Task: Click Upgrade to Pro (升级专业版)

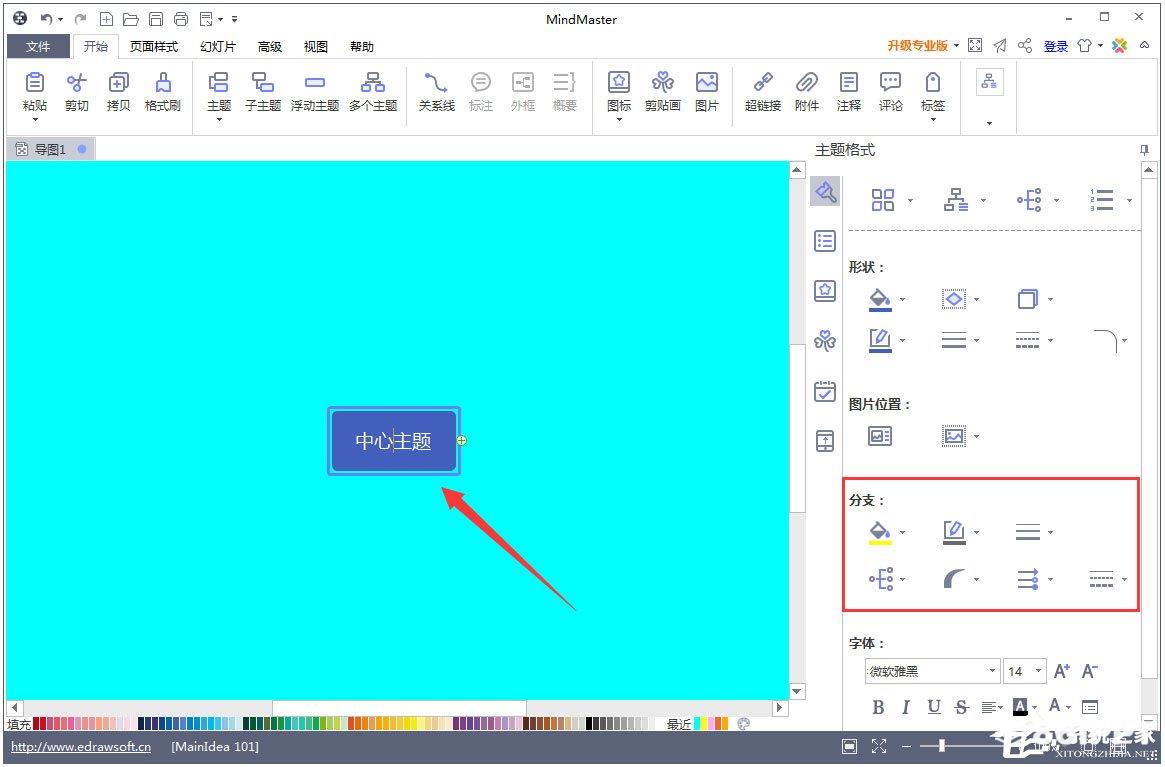Action: pyautogui.click(x=918, y=45)
